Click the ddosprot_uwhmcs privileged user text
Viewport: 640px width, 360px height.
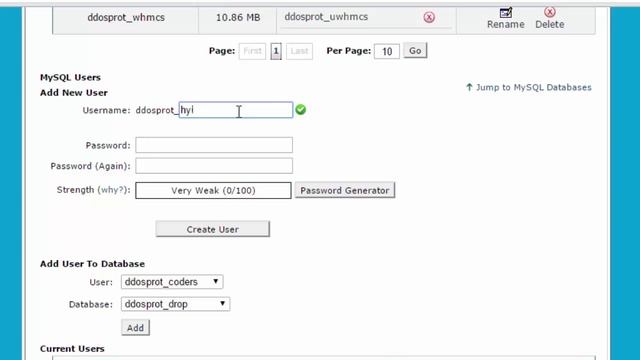click(x=326, y=17)
